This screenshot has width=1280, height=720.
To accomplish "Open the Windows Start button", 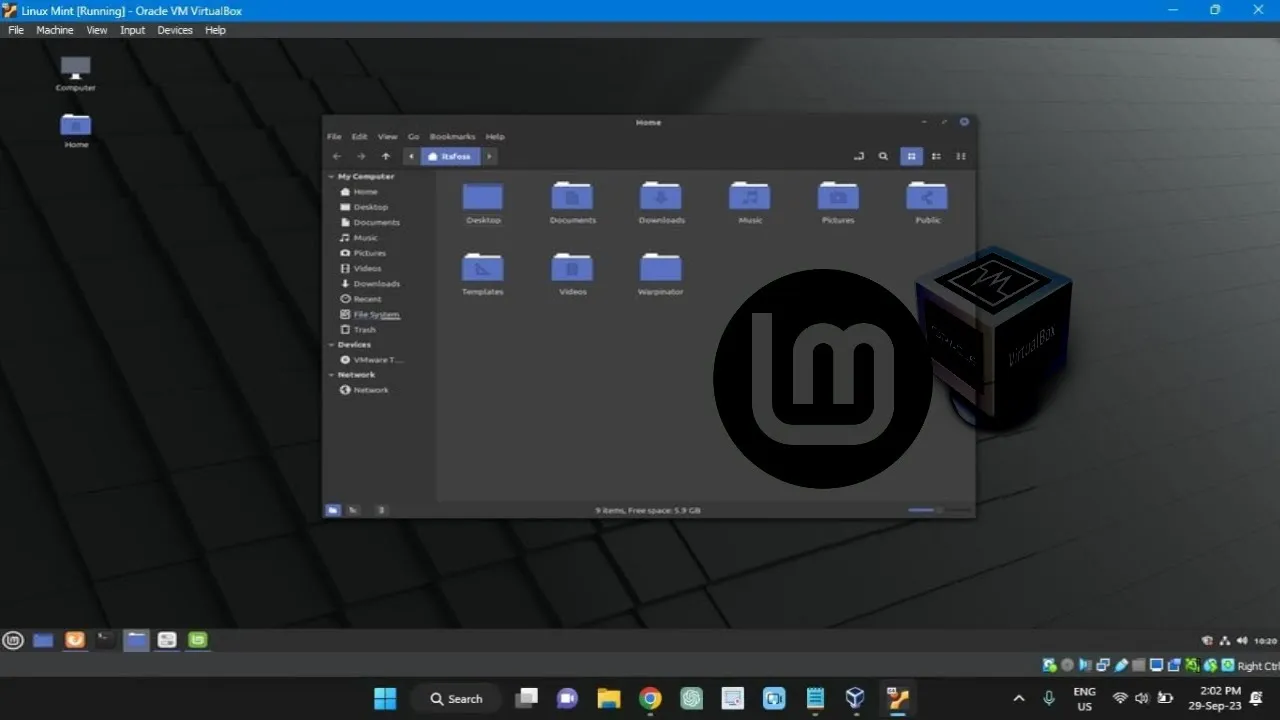I will pos(385,698).
